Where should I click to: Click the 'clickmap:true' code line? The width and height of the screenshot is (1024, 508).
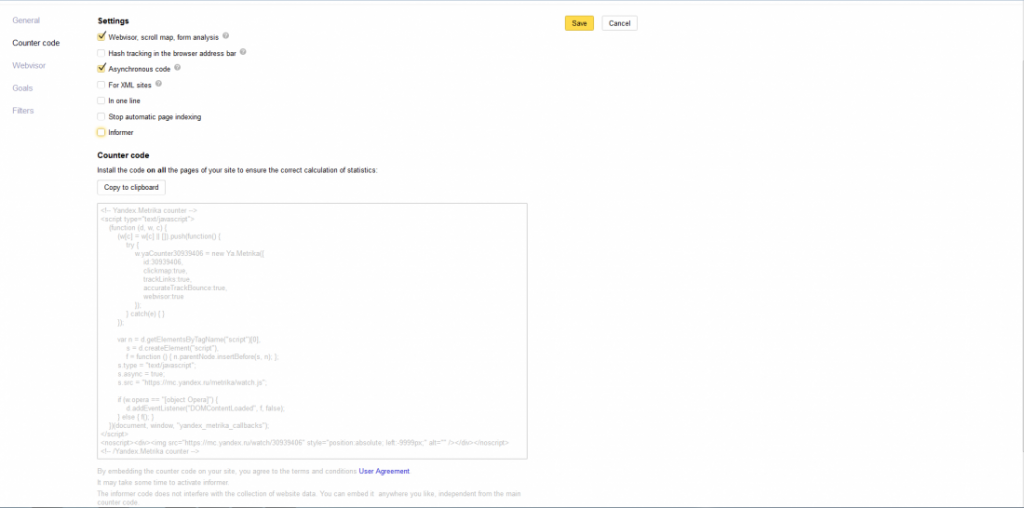[x=165, y=270]
